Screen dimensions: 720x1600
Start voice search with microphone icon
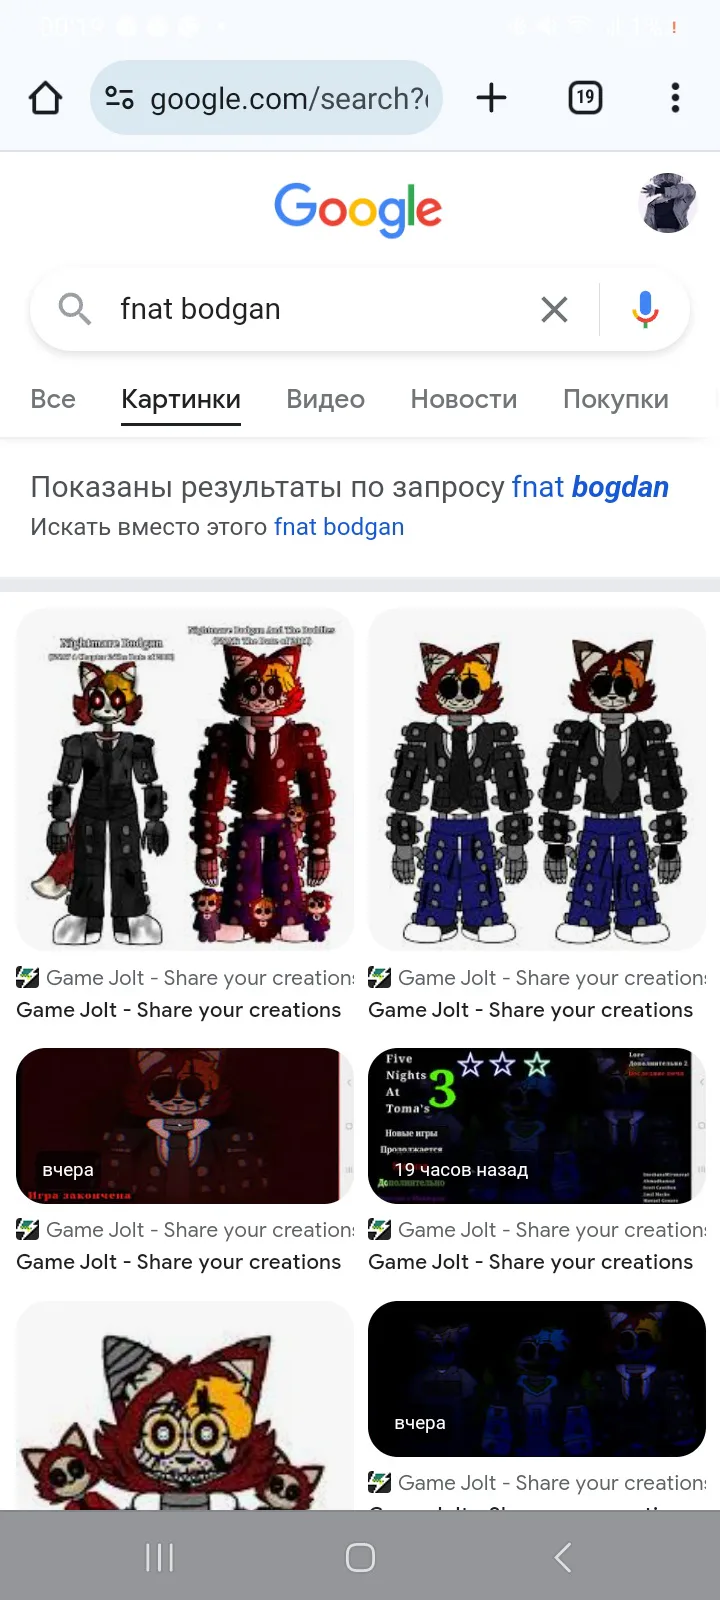645,309
